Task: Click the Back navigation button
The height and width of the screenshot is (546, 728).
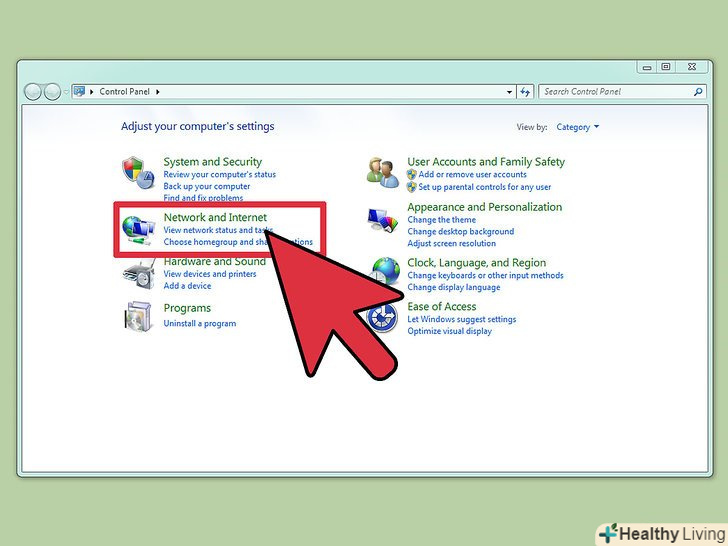Action: [32, 92]
